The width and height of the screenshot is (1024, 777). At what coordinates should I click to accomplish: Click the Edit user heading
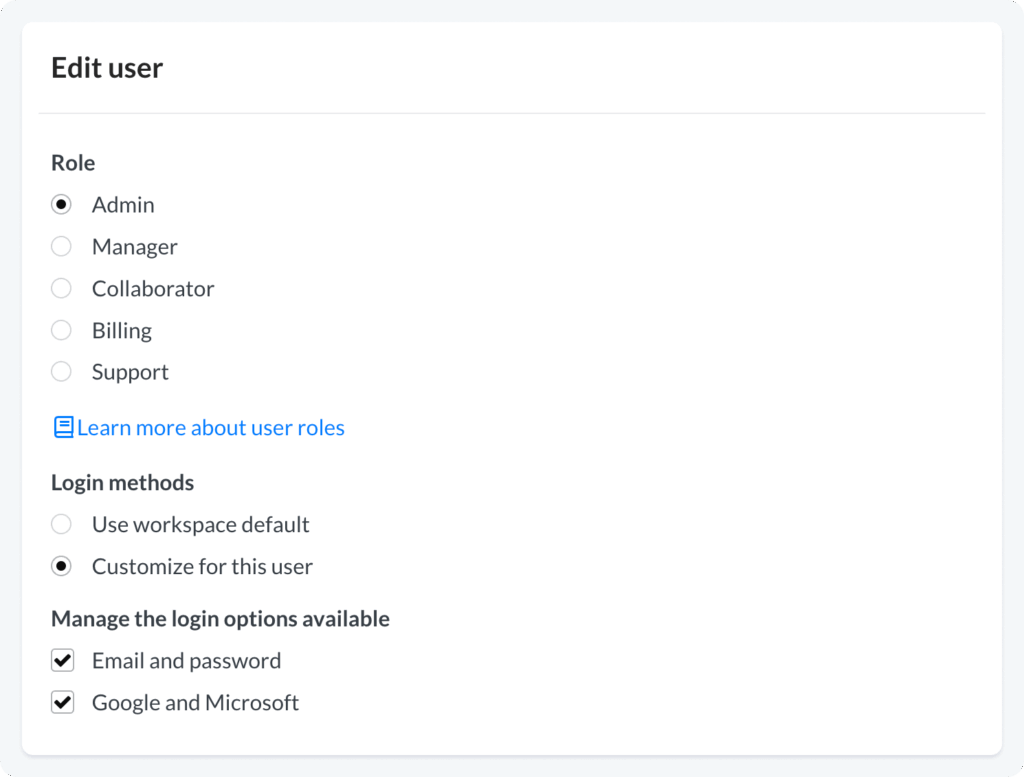click(x=107, y=68)
